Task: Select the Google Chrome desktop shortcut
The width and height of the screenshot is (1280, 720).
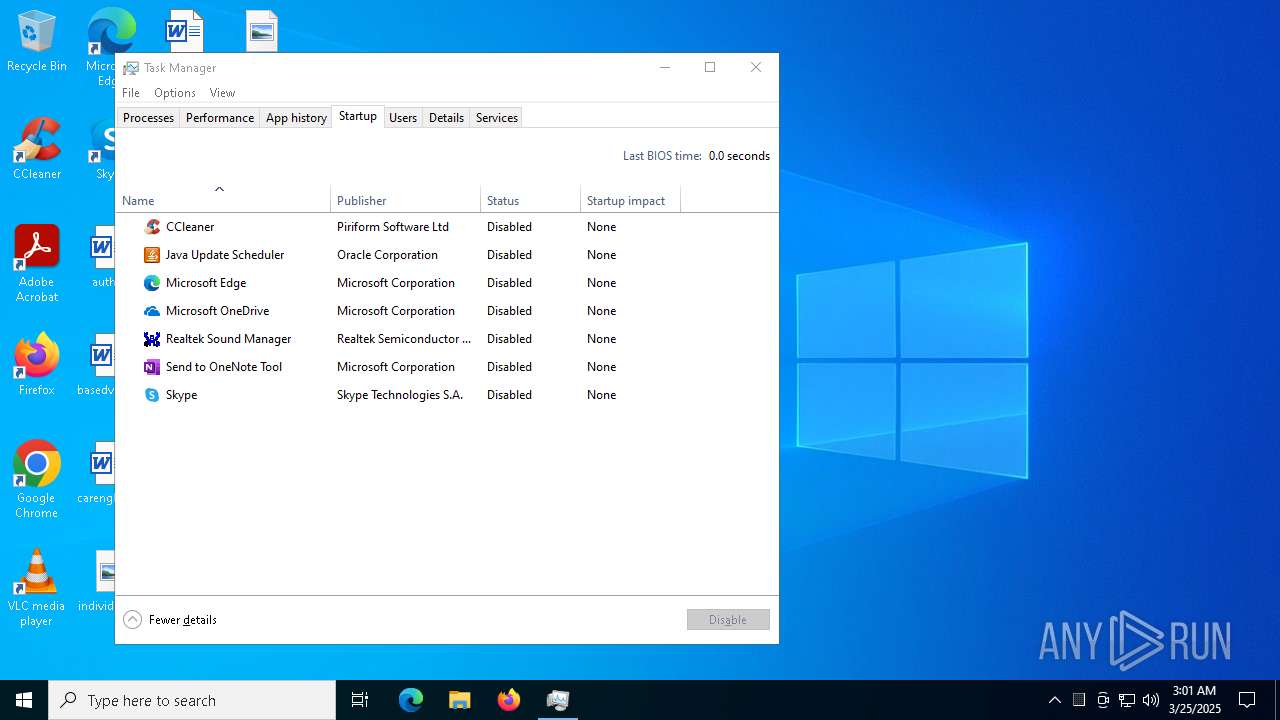Action: [37, 480]
